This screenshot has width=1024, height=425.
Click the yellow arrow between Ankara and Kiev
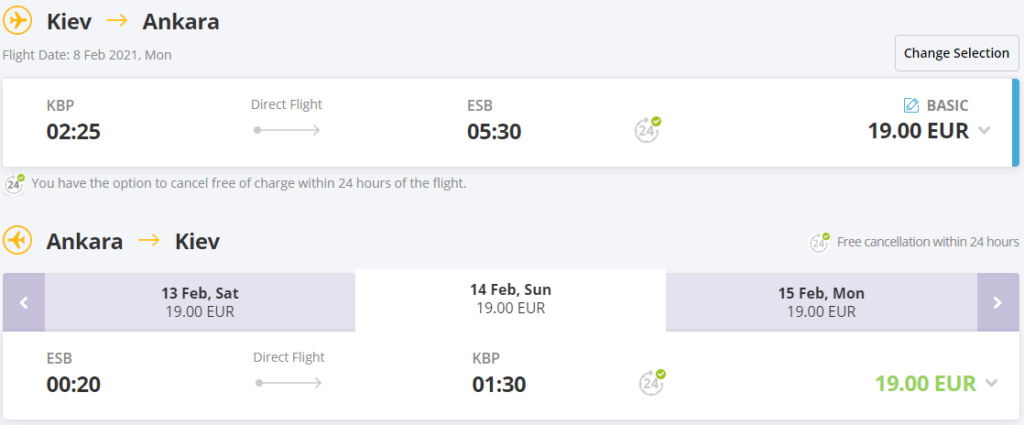pyautogui.click(x=150, y=240)
